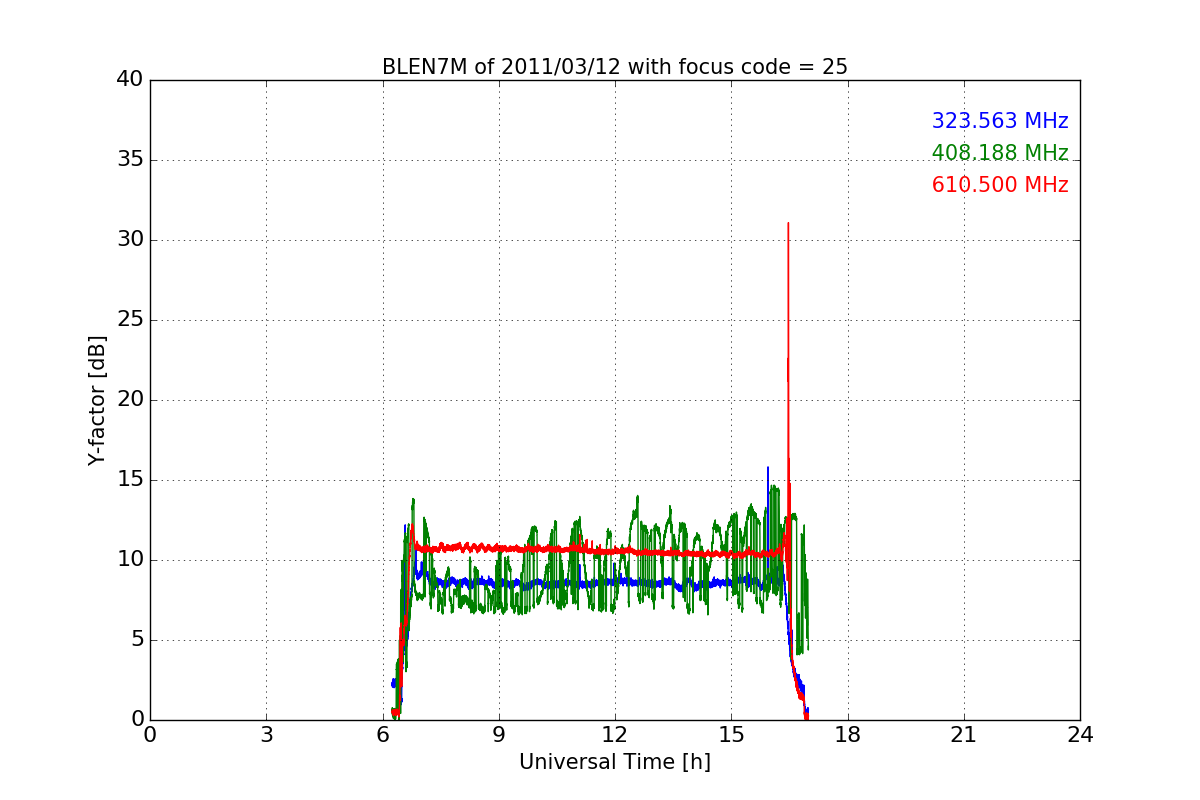Click the x-axis tick label 3

point(266,735)
